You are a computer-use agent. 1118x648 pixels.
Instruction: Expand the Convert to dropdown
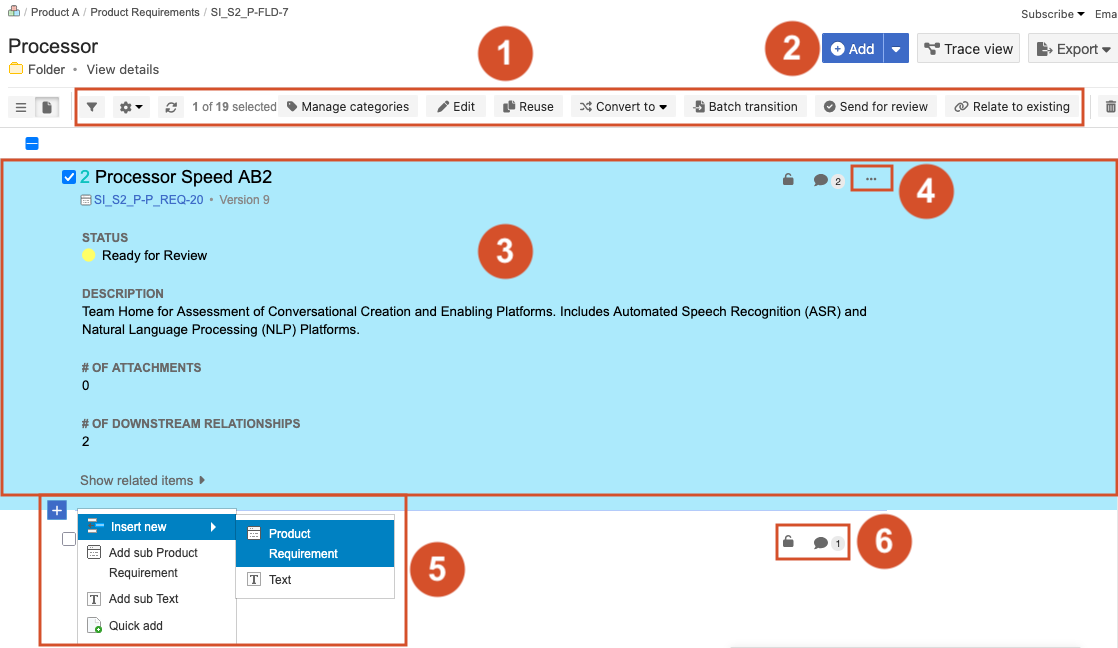pos(623,107)
